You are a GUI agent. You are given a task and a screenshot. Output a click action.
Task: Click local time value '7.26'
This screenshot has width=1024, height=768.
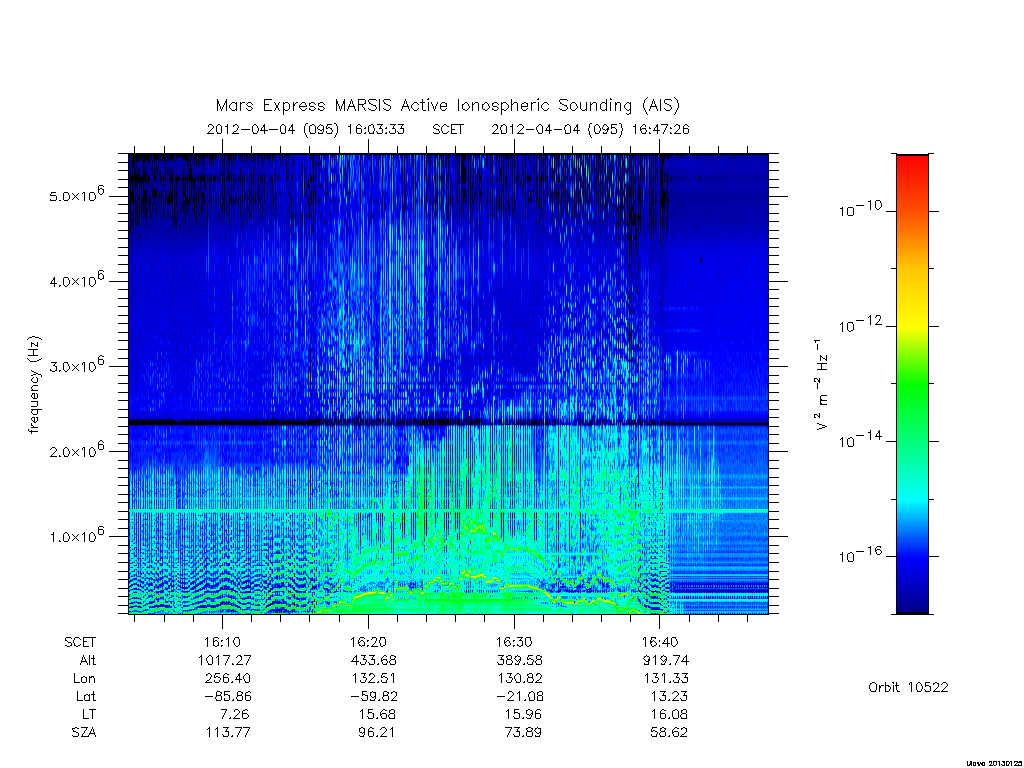tap(235, 714)
